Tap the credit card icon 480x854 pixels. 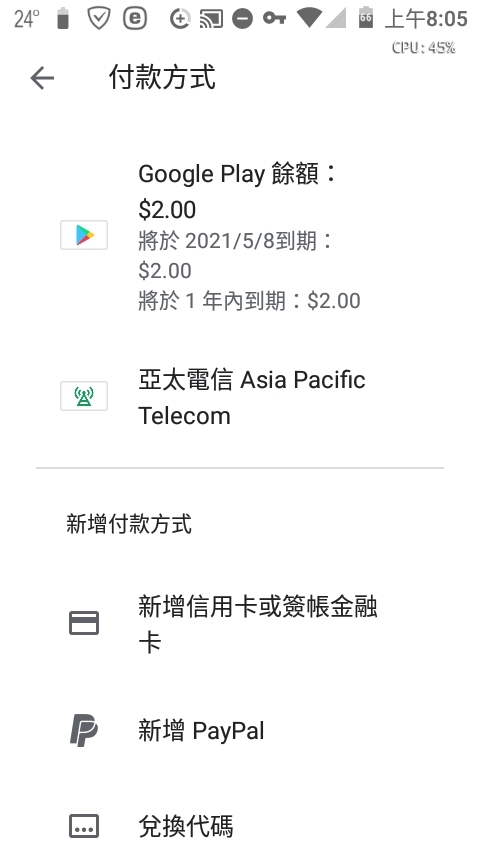pos(84,623)
